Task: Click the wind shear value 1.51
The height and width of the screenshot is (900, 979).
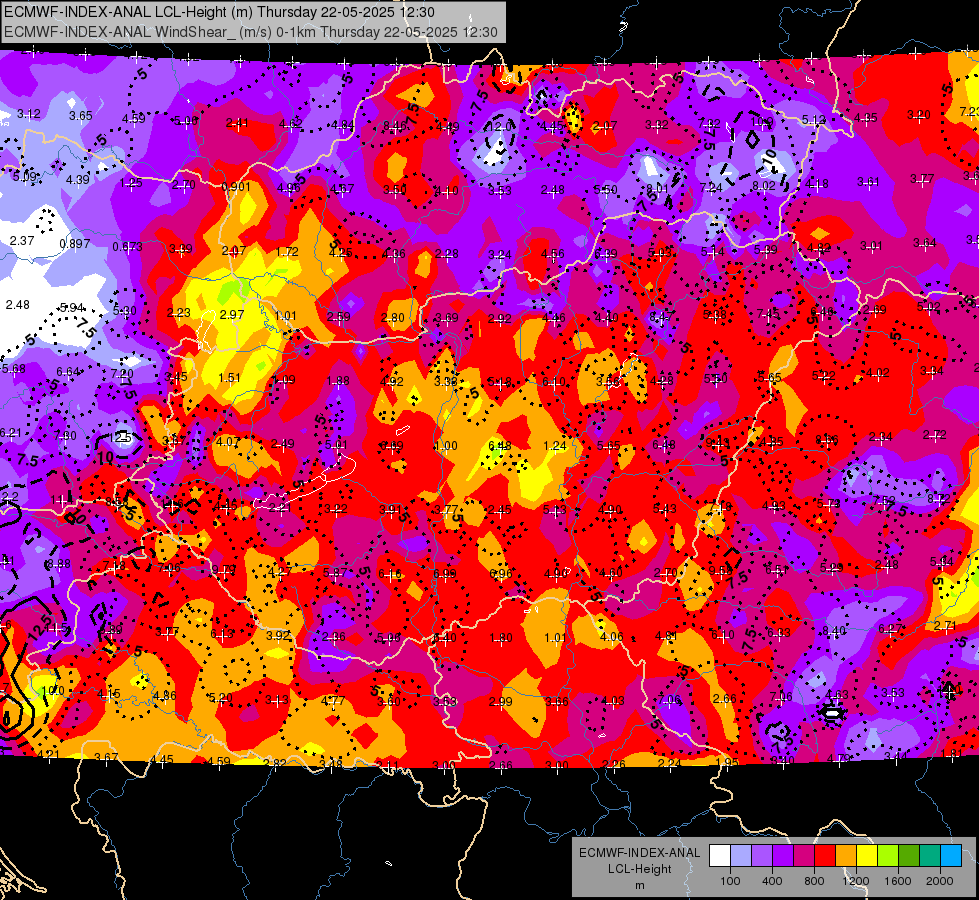Action: tap(230, 377)
